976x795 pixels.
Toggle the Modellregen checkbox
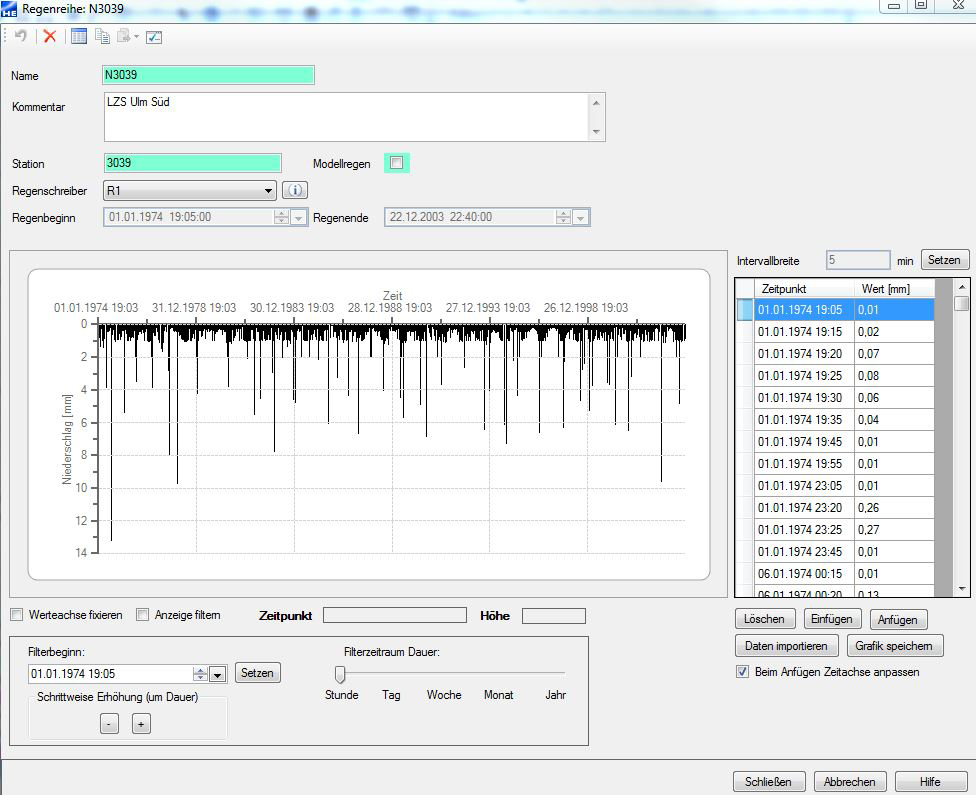[397, 163]
